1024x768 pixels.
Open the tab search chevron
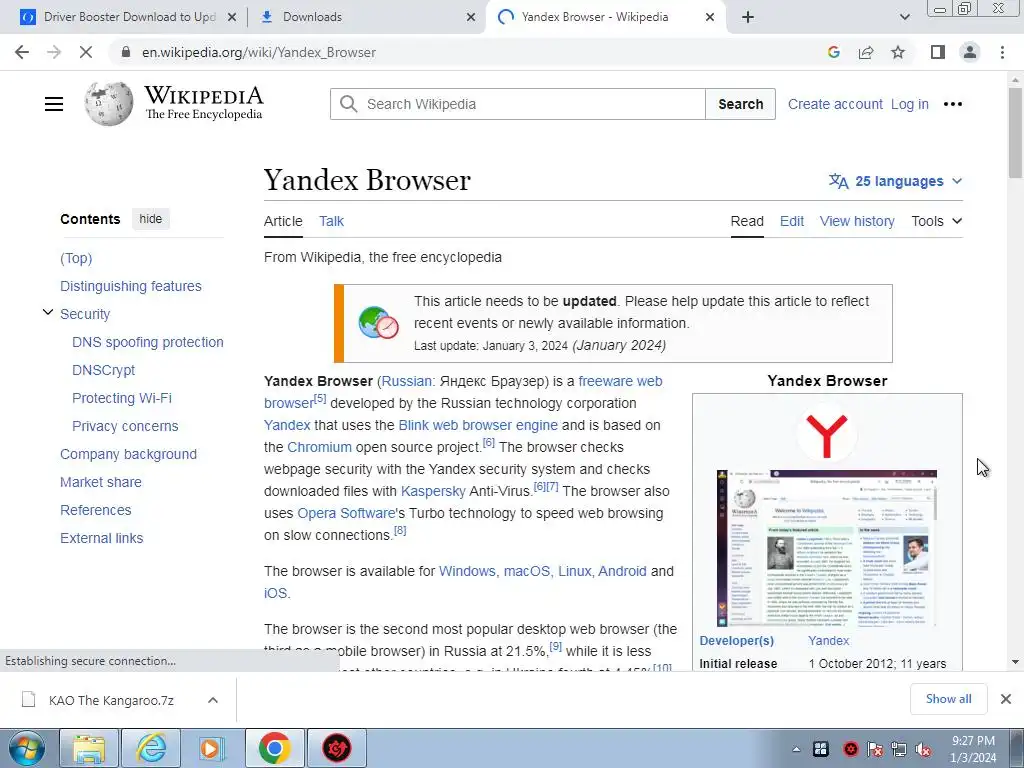click(x=904, y=17)
